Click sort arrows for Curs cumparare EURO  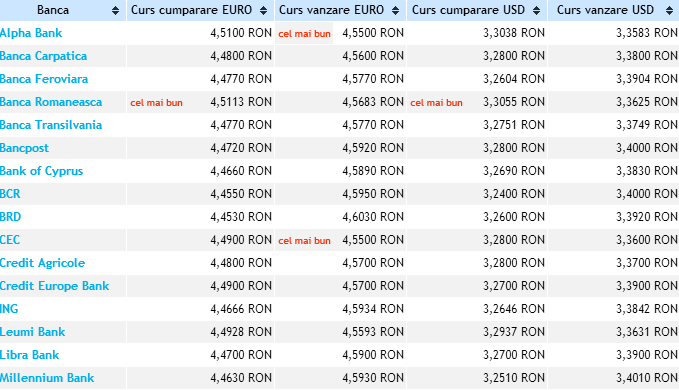coord(263,11)
